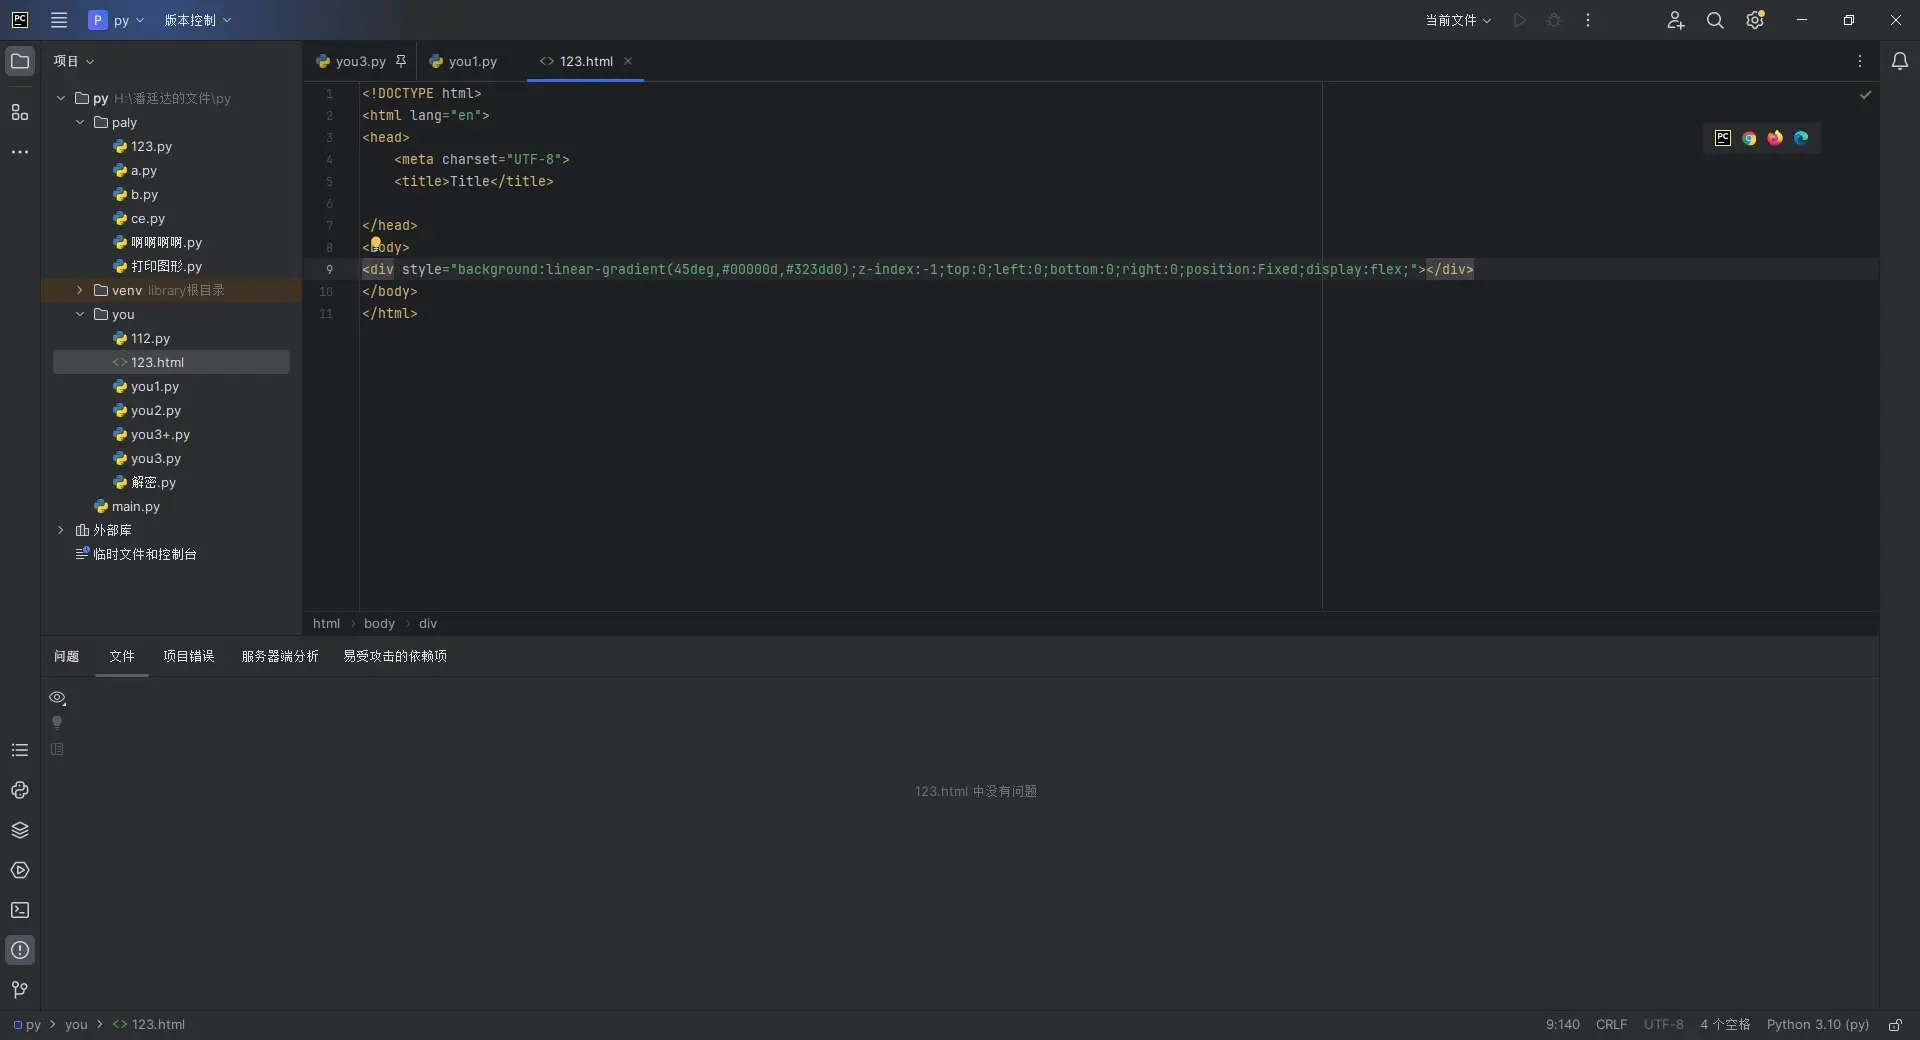Image resolution: width=1920 pixels, height=1040 pixels.
Task: Switch to you1.py editor tab
Action: (x=463, y=61)
